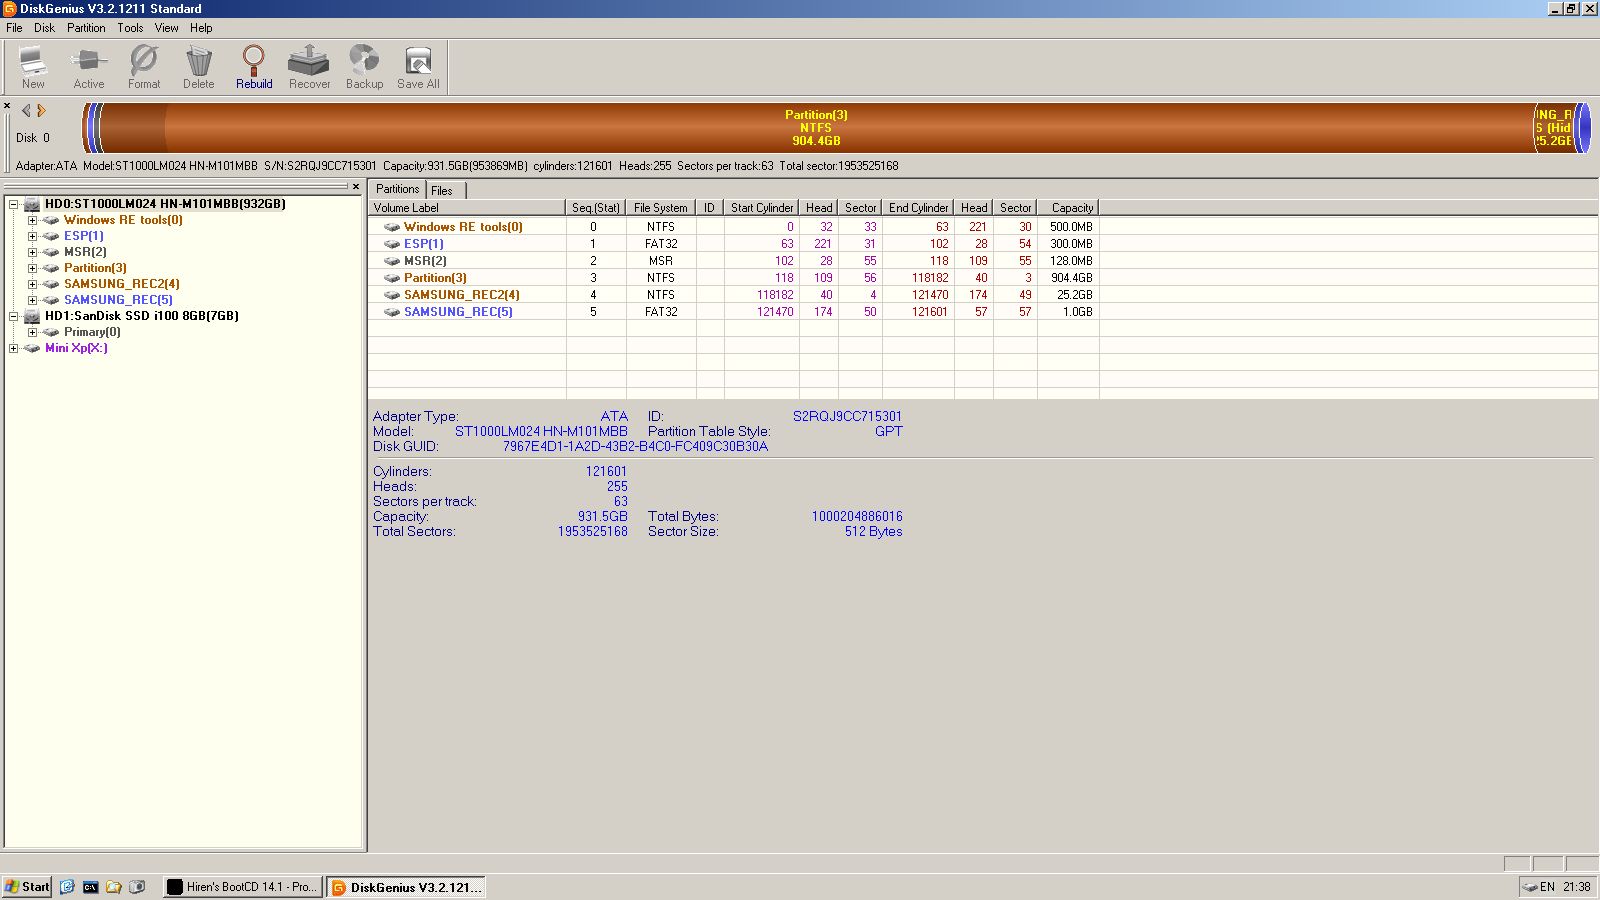The image size is (1600, 900).
Task: Collapse the HD0 ST1000LM024 tree node
Action: [14, 204]
